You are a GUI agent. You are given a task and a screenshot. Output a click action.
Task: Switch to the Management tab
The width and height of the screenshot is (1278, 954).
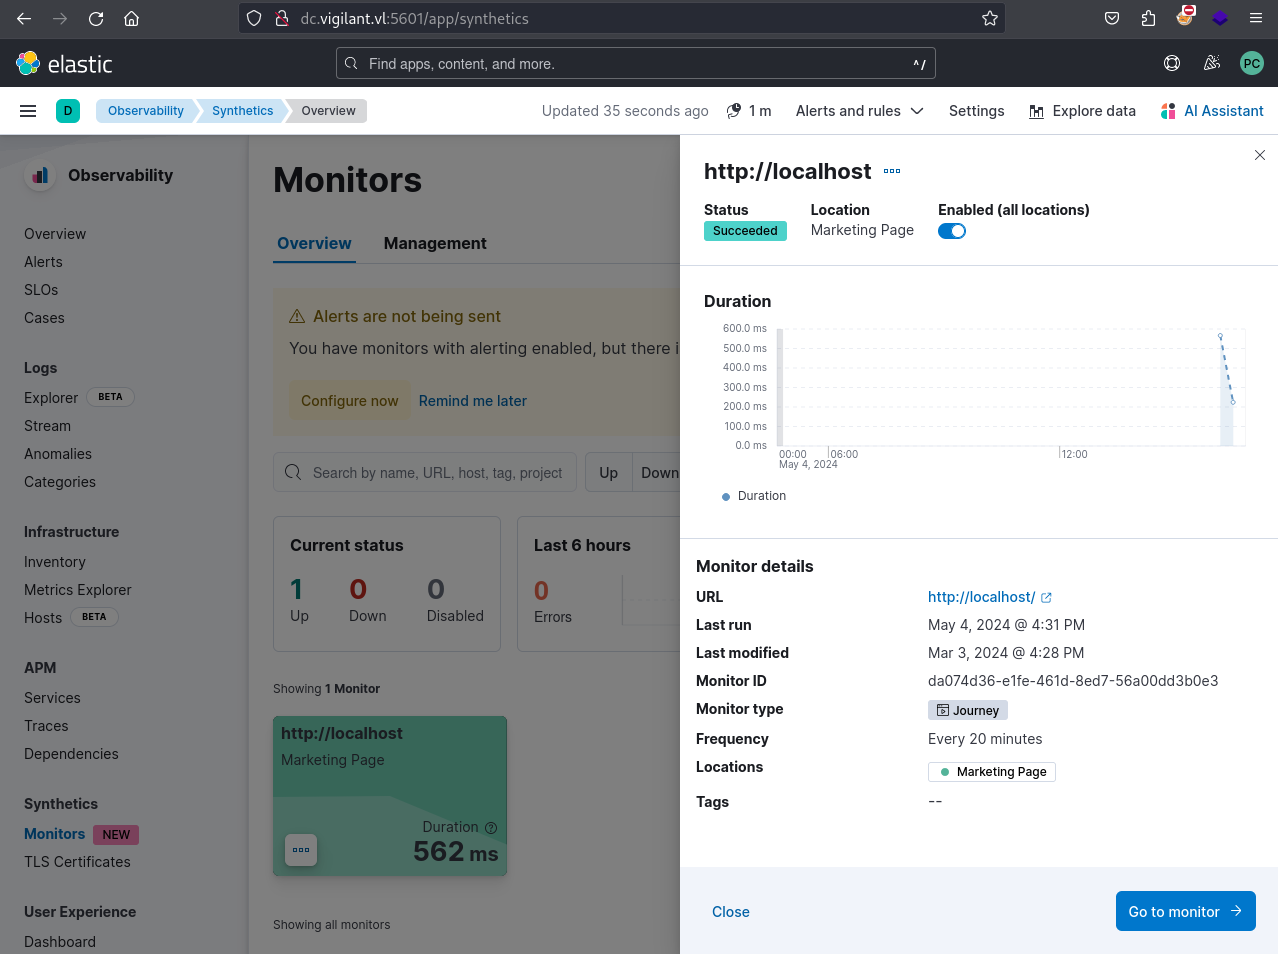pos(435,243)
